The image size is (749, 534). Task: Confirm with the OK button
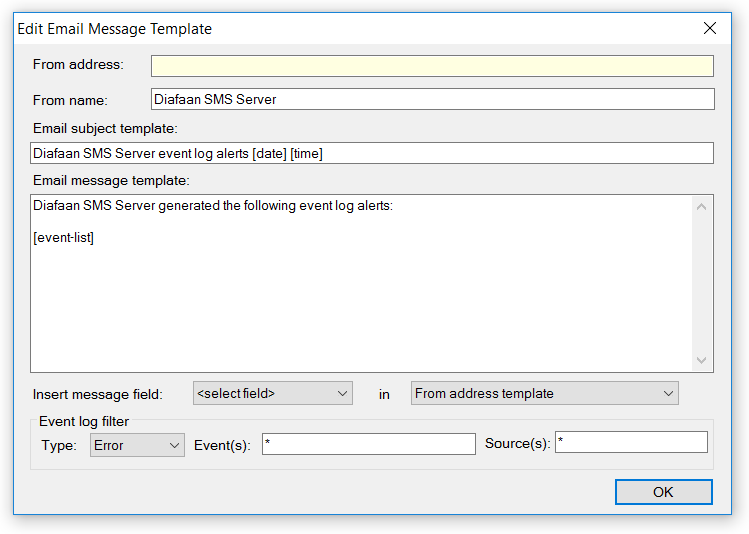(663, 492)
